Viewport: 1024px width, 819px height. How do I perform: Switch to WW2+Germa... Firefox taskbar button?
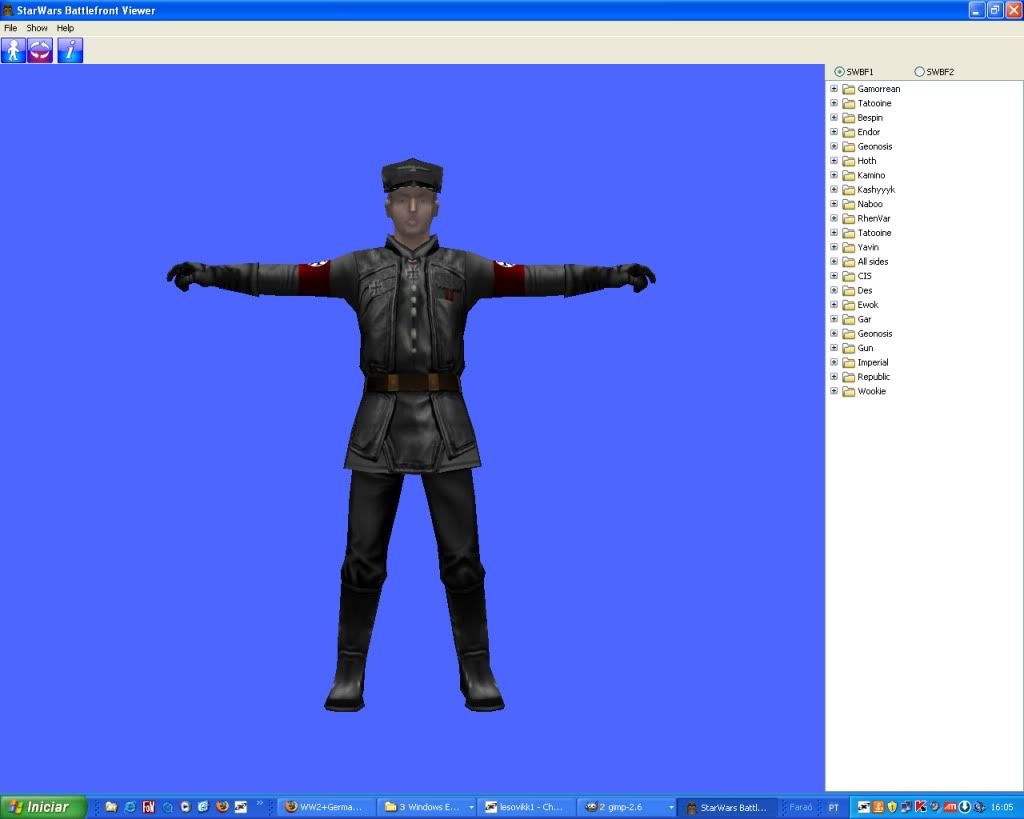pyautogui.click(x=327, y=807)
